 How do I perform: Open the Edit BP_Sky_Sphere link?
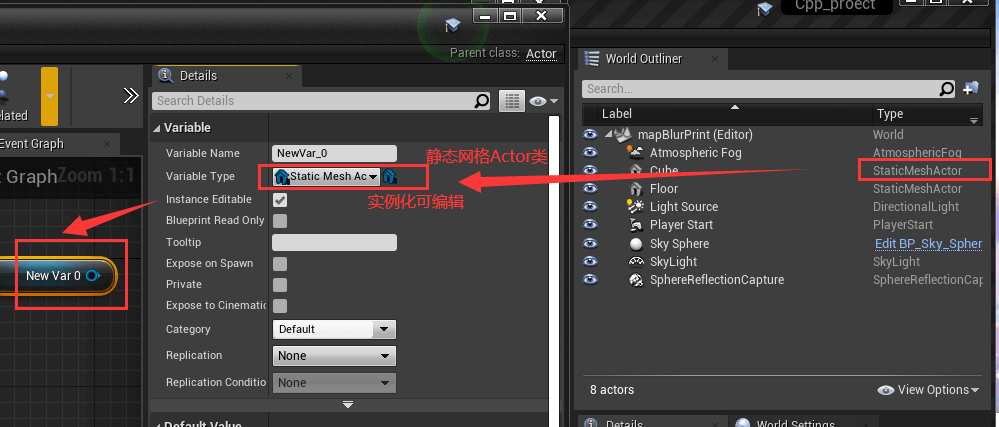tap(928, 243)
